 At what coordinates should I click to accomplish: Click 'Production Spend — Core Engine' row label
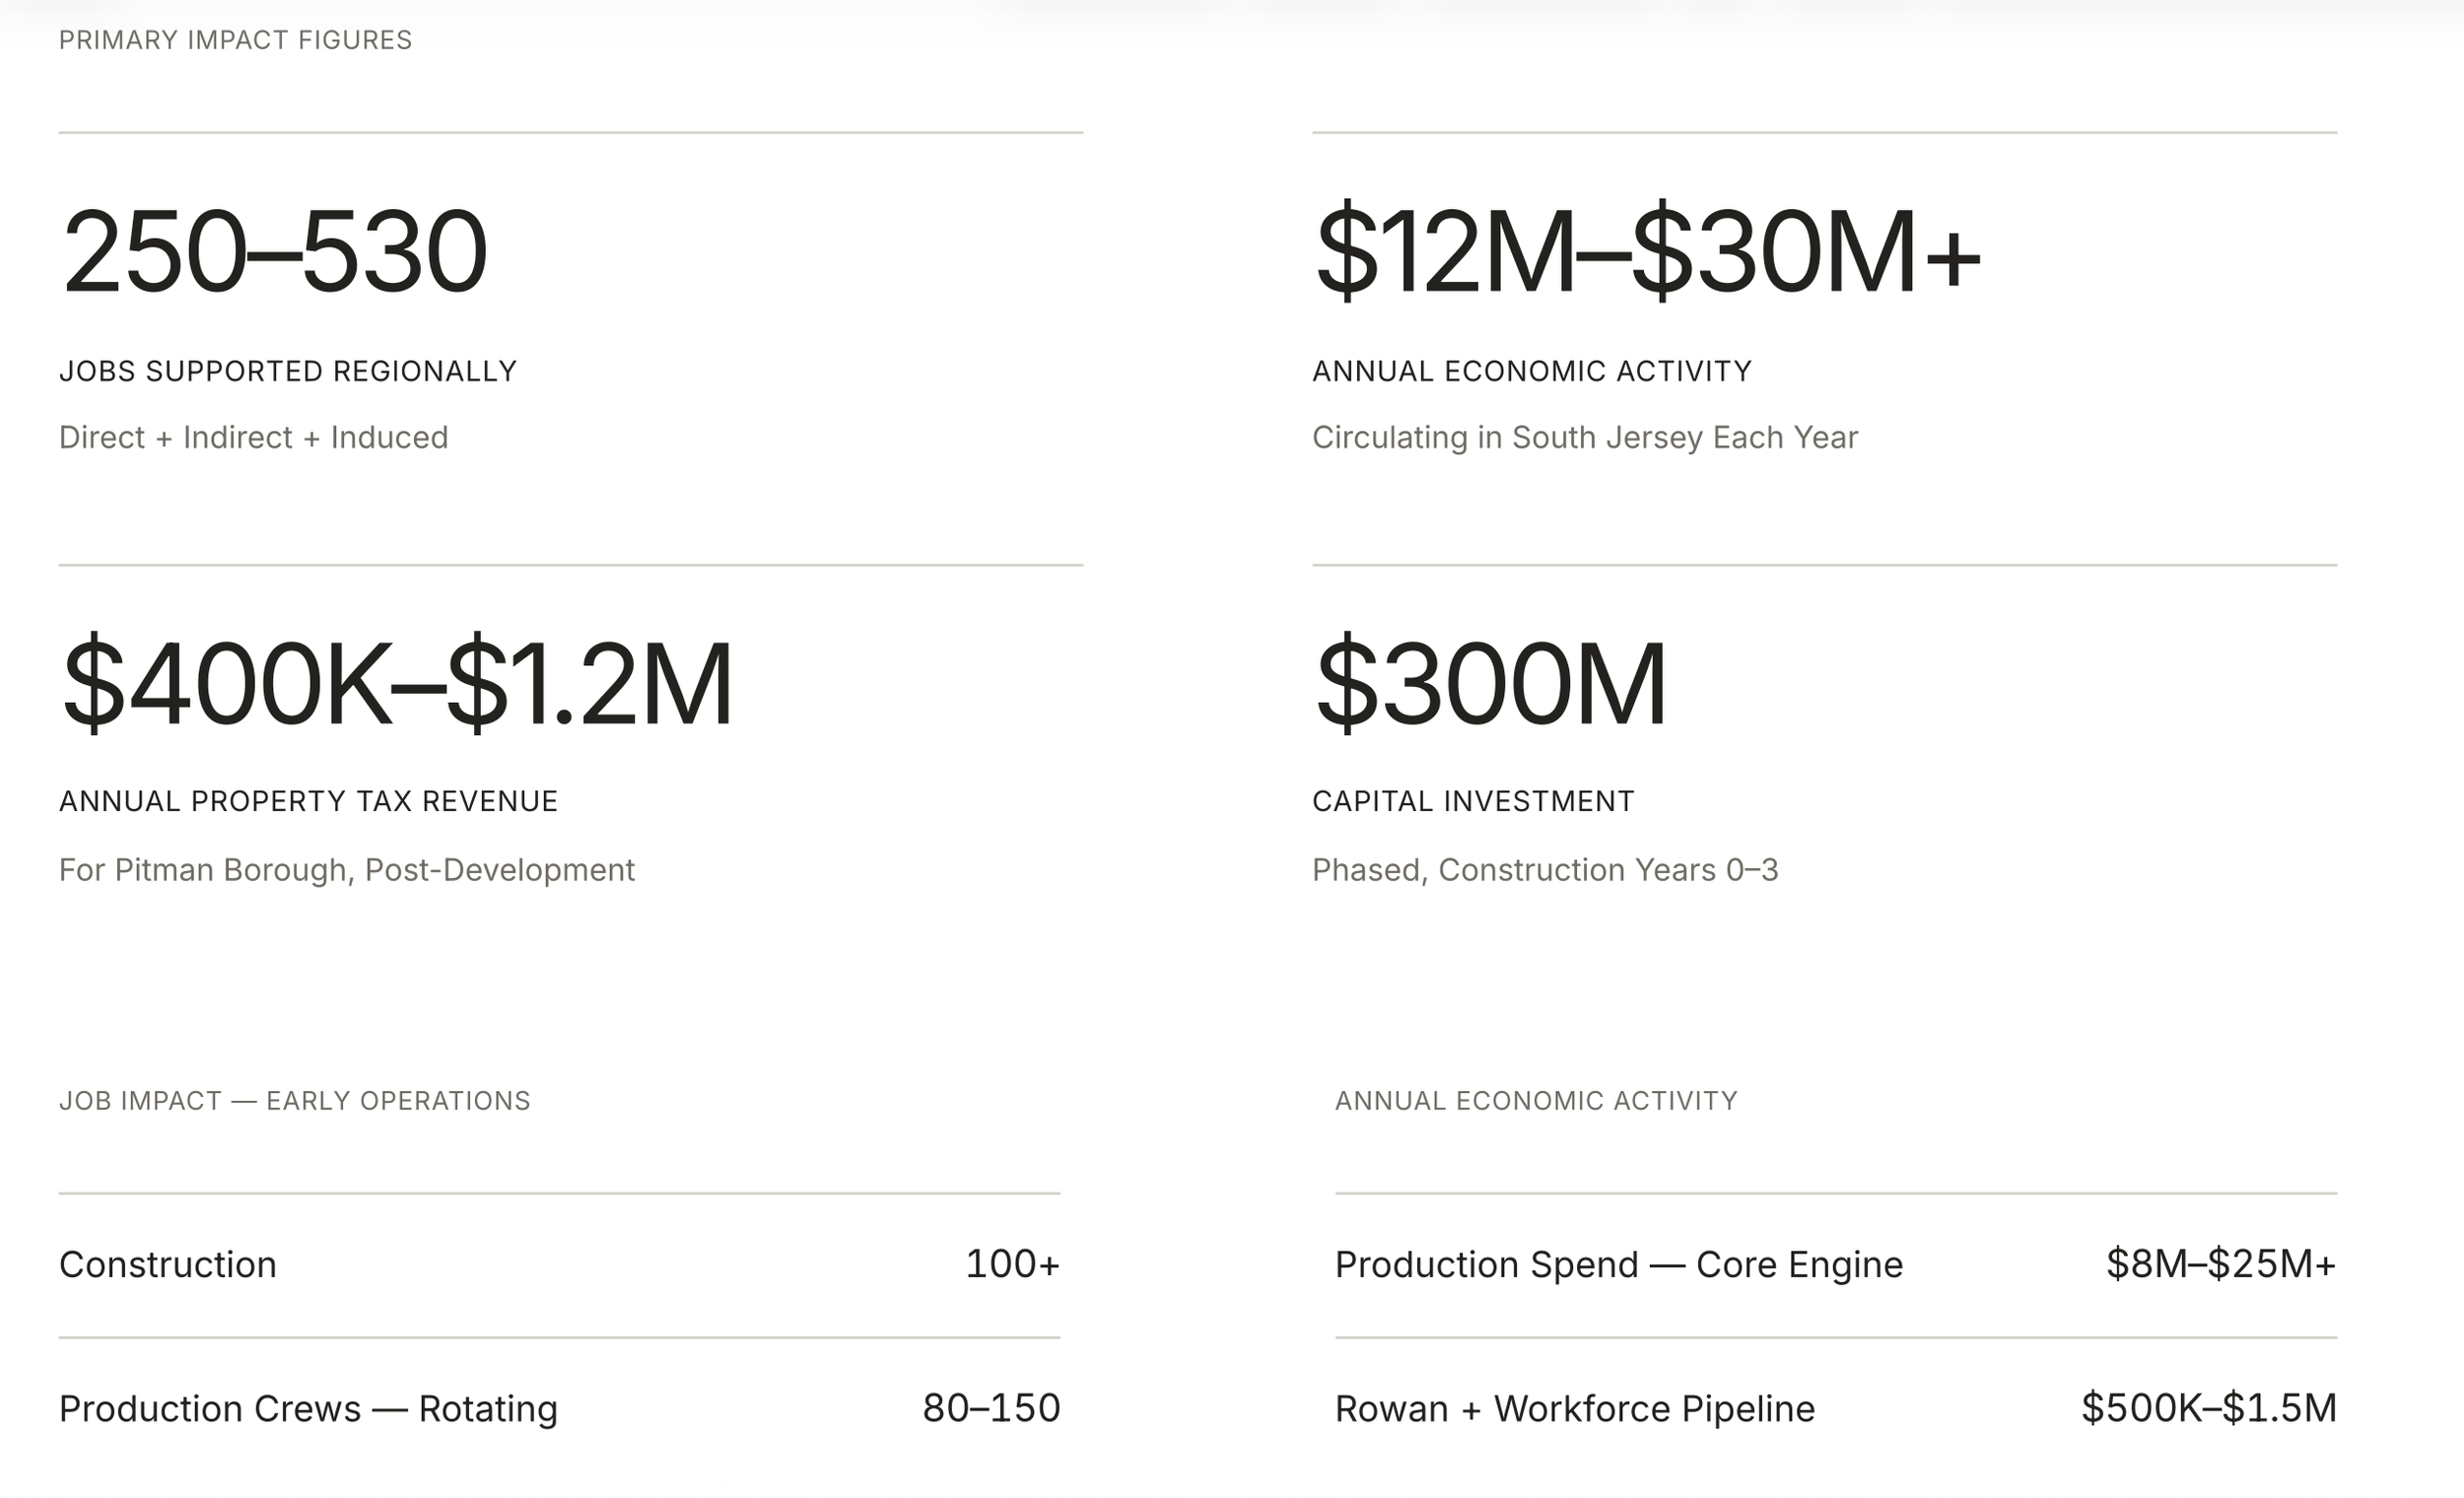(1619, 1264)
